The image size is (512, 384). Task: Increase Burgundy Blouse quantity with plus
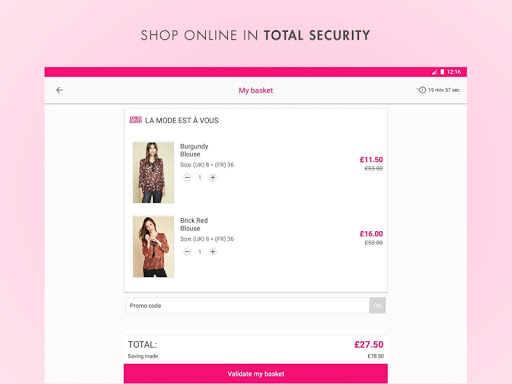click(x=213, y=178)
